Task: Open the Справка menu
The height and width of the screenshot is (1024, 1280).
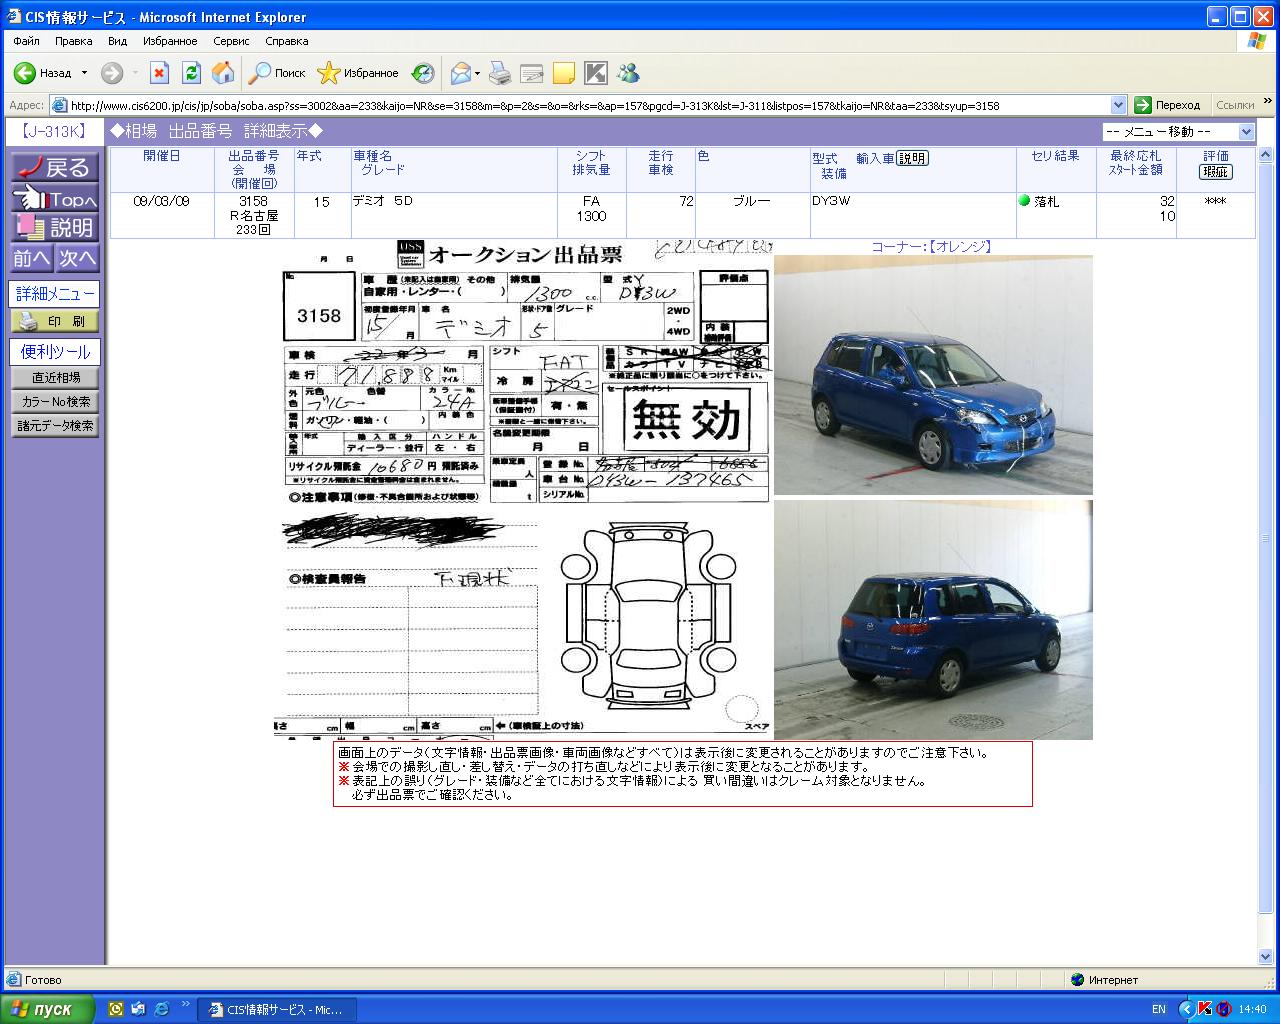Action: [286, 41]
